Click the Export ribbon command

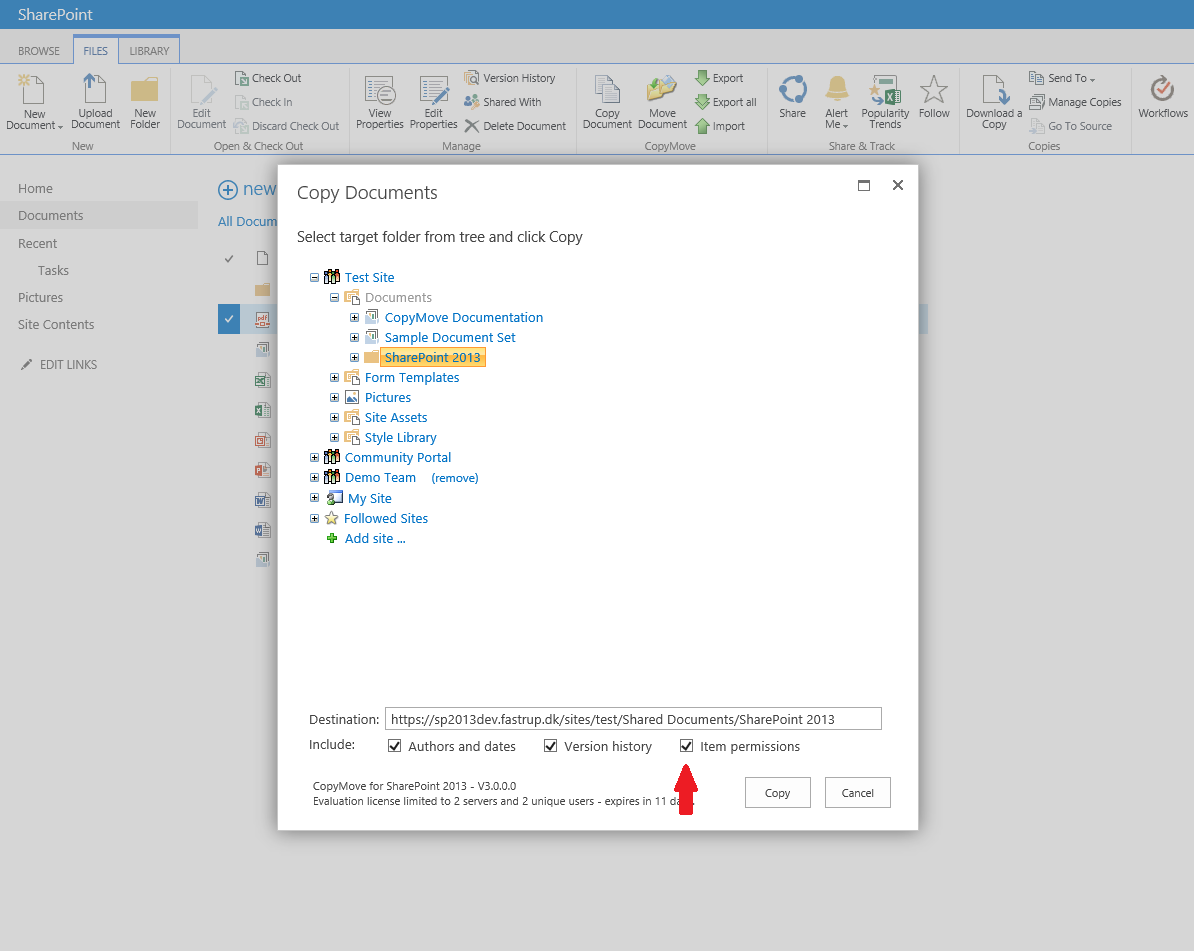coord(720,78)
